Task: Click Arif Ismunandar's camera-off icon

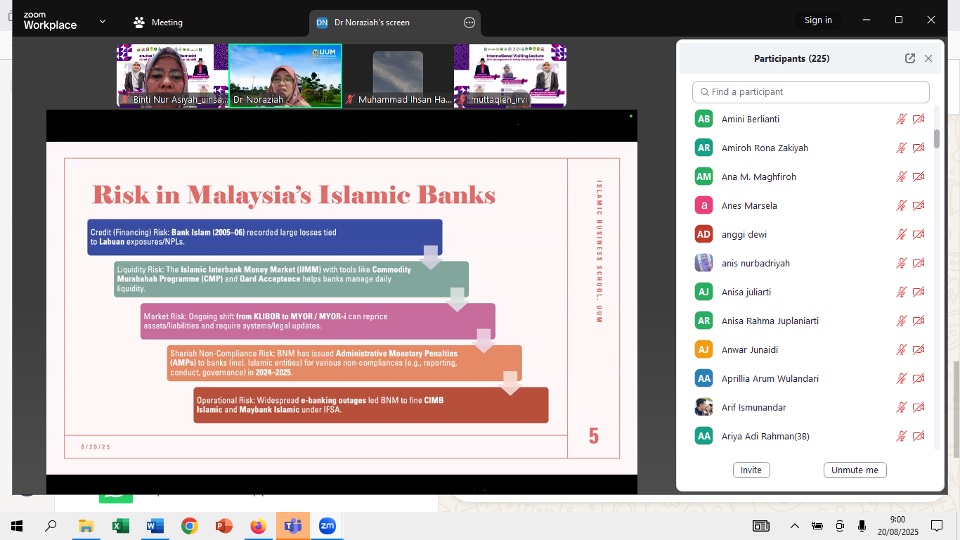Action: click(x=918, y=407)
